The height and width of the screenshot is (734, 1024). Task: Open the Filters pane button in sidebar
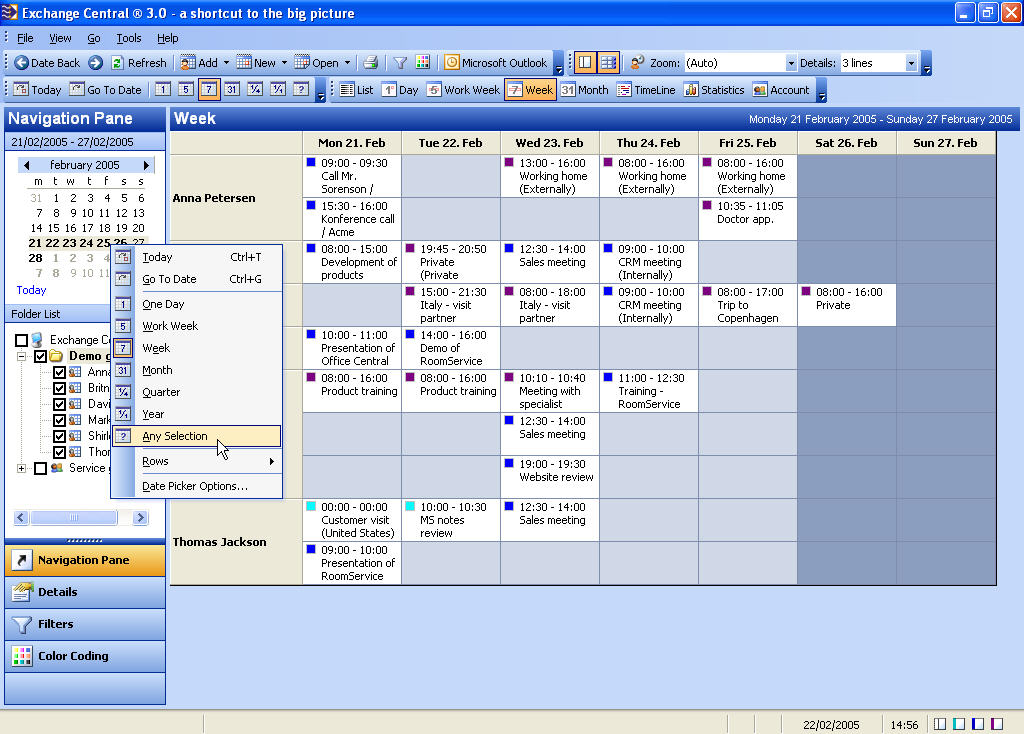click(85, 624)
